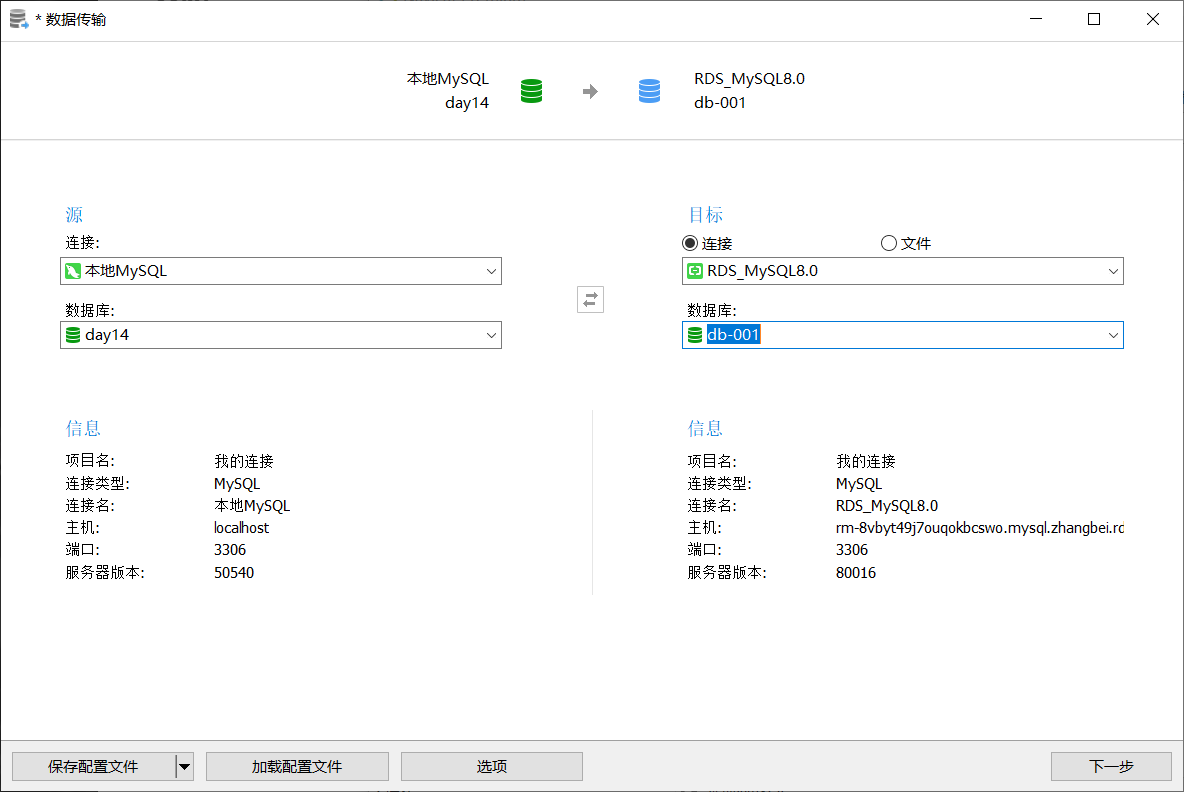Click the db-001 text in target database field
This screenshot has height=792, width=1184.
coord(733,335)
